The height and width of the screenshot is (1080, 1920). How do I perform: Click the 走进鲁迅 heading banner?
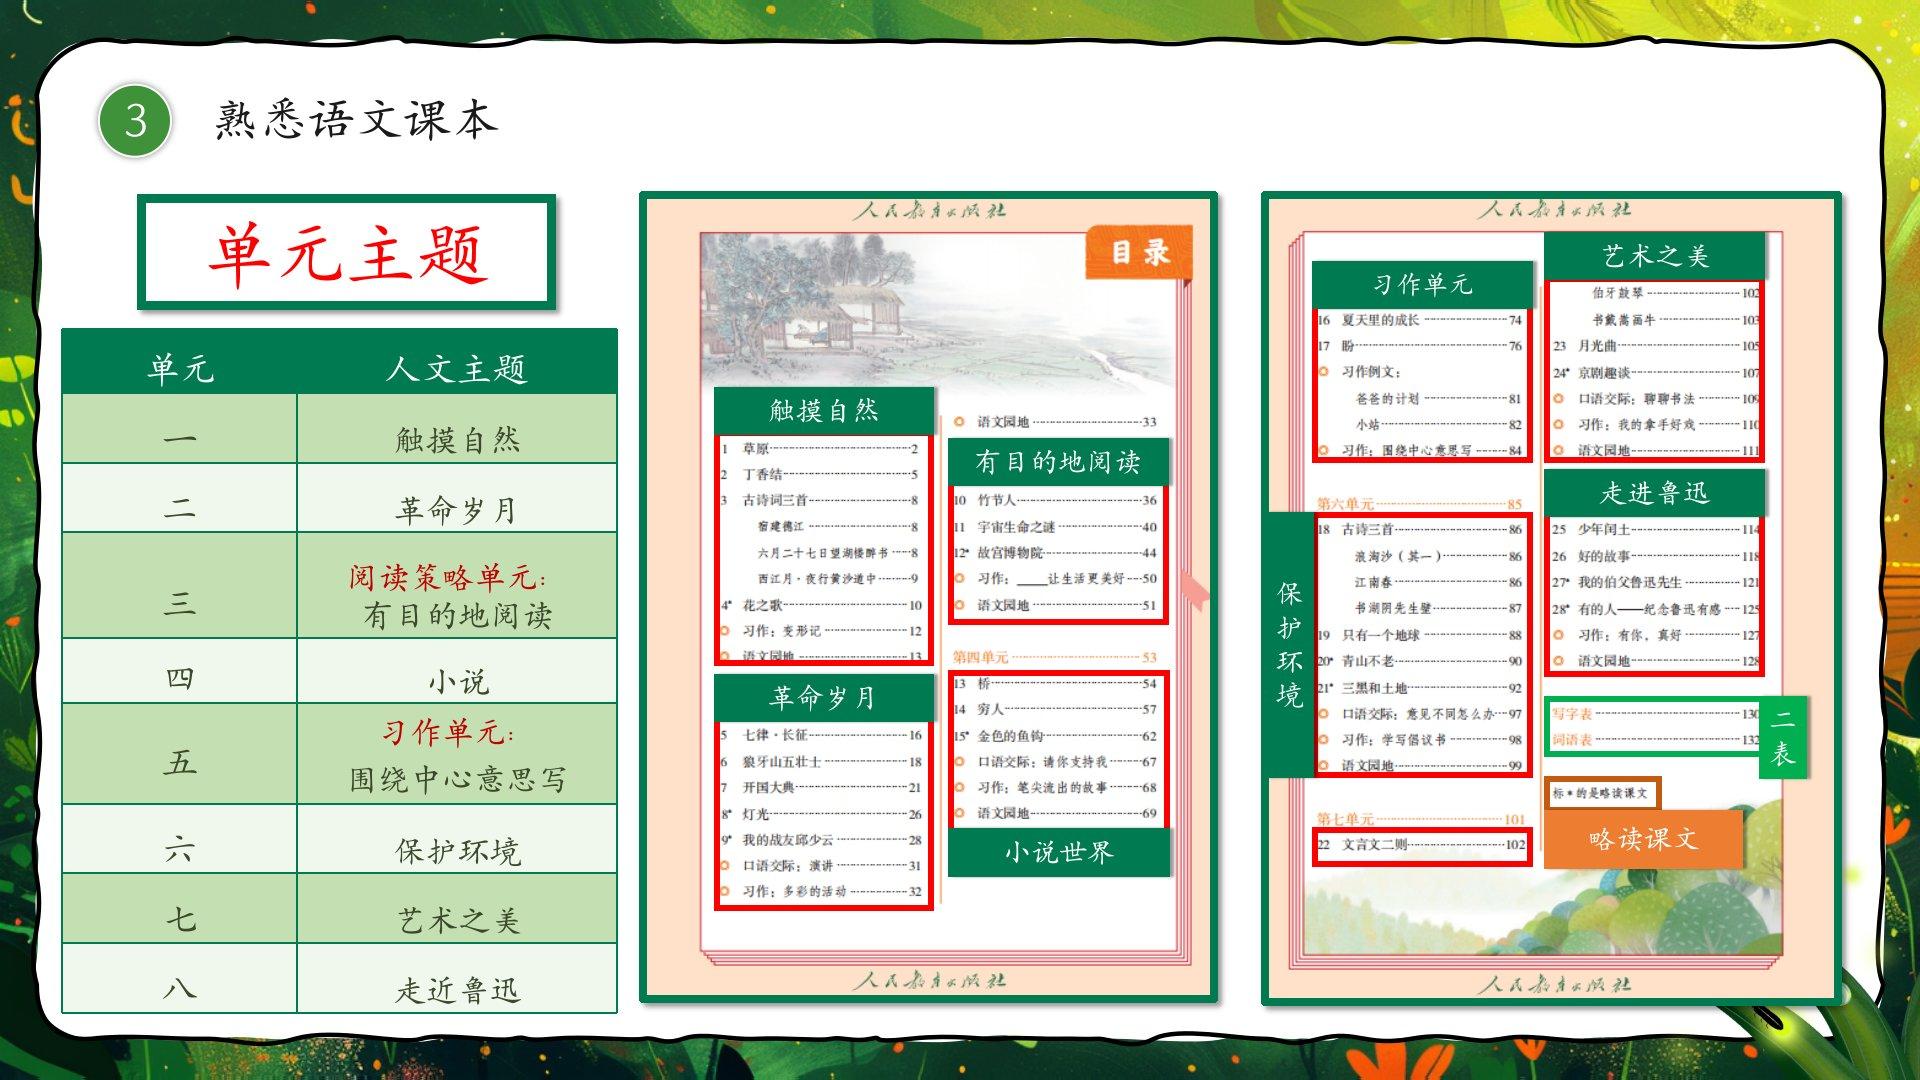pyautogui.click(x=1654, y=492)
